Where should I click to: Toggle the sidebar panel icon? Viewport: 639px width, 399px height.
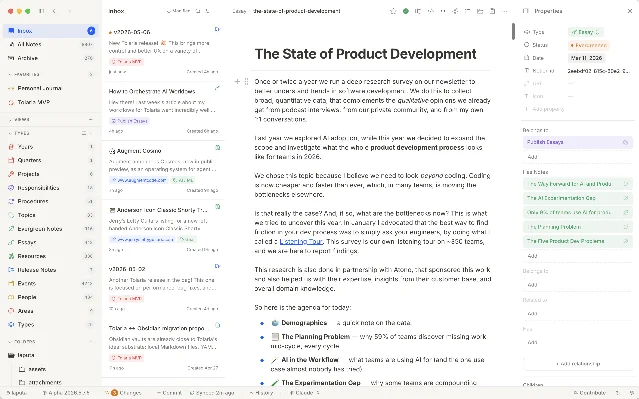coord(41,11)
